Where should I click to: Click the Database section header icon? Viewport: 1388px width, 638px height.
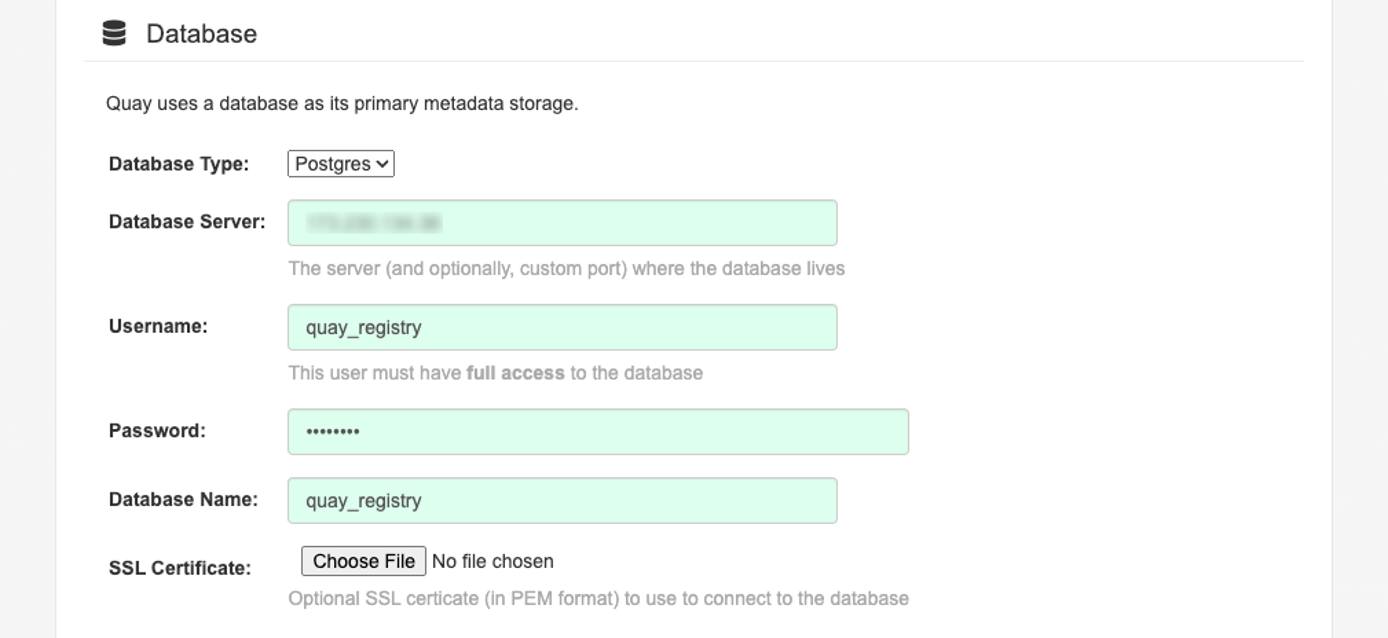114,32
